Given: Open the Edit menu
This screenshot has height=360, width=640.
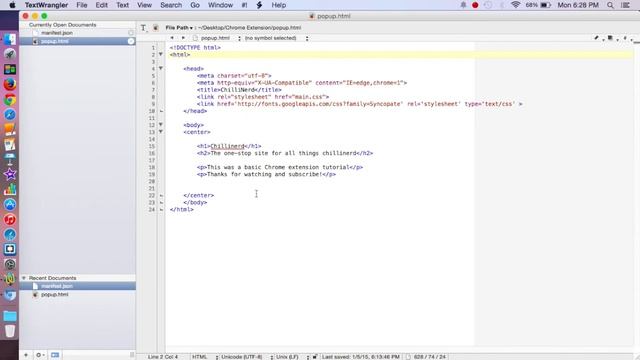Looking at the screenshot, I should (x=101, y=5).
